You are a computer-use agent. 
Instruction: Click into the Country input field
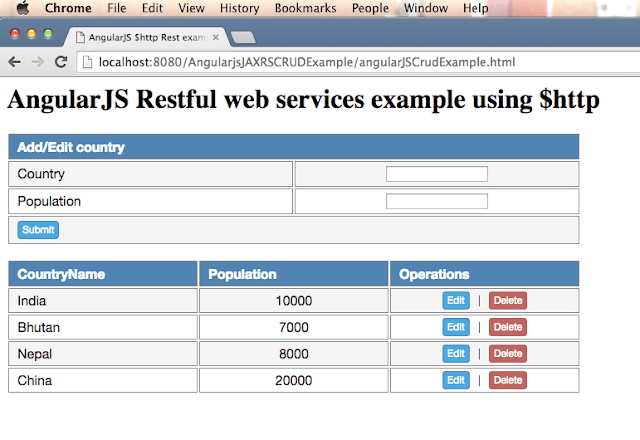click(x=437, y=174)
